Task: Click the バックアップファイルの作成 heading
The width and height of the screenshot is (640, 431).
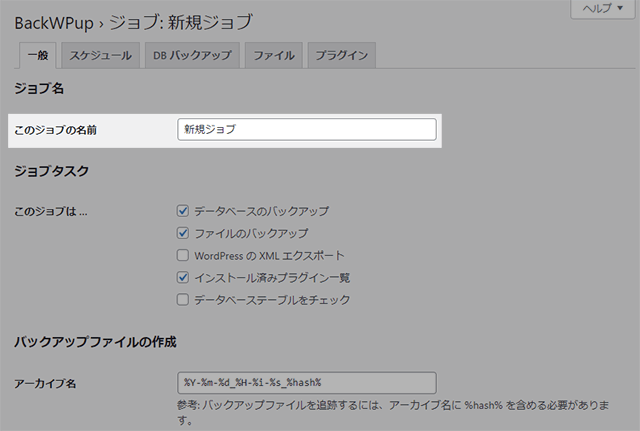Action: [x=95, y=342]
